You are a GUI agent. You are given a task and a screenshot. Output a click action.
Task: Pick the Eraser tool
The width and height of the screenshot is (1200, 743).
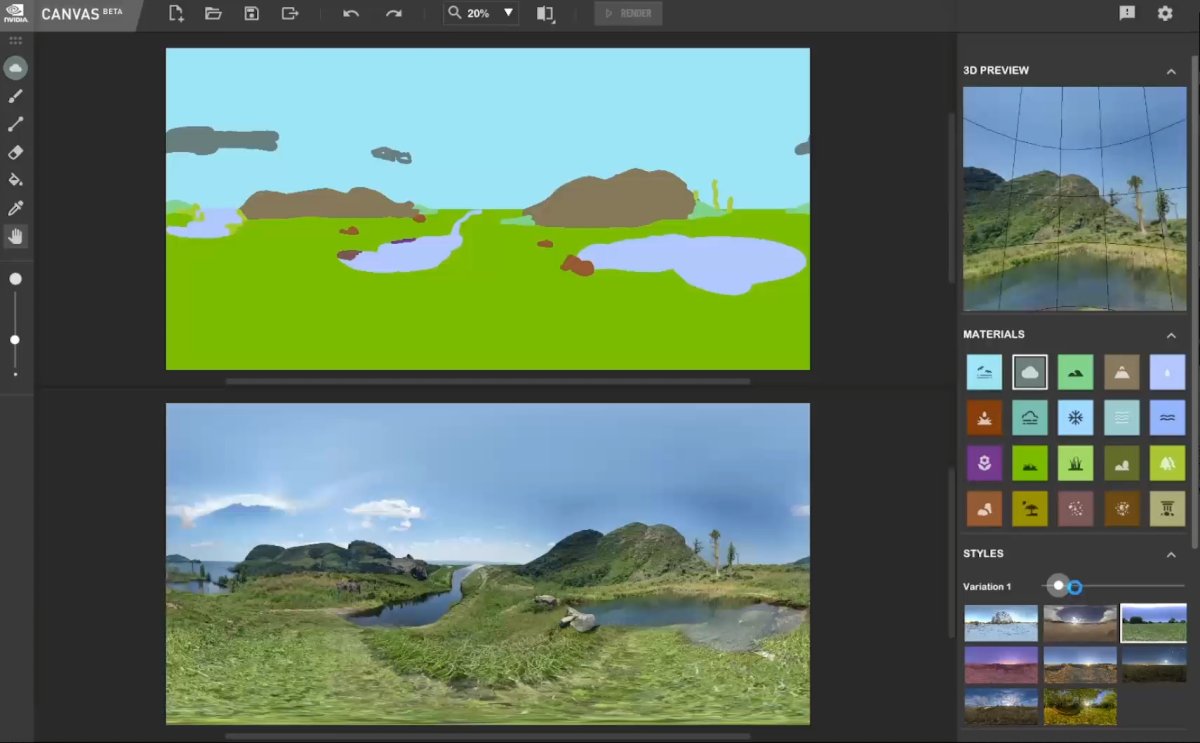15,152
